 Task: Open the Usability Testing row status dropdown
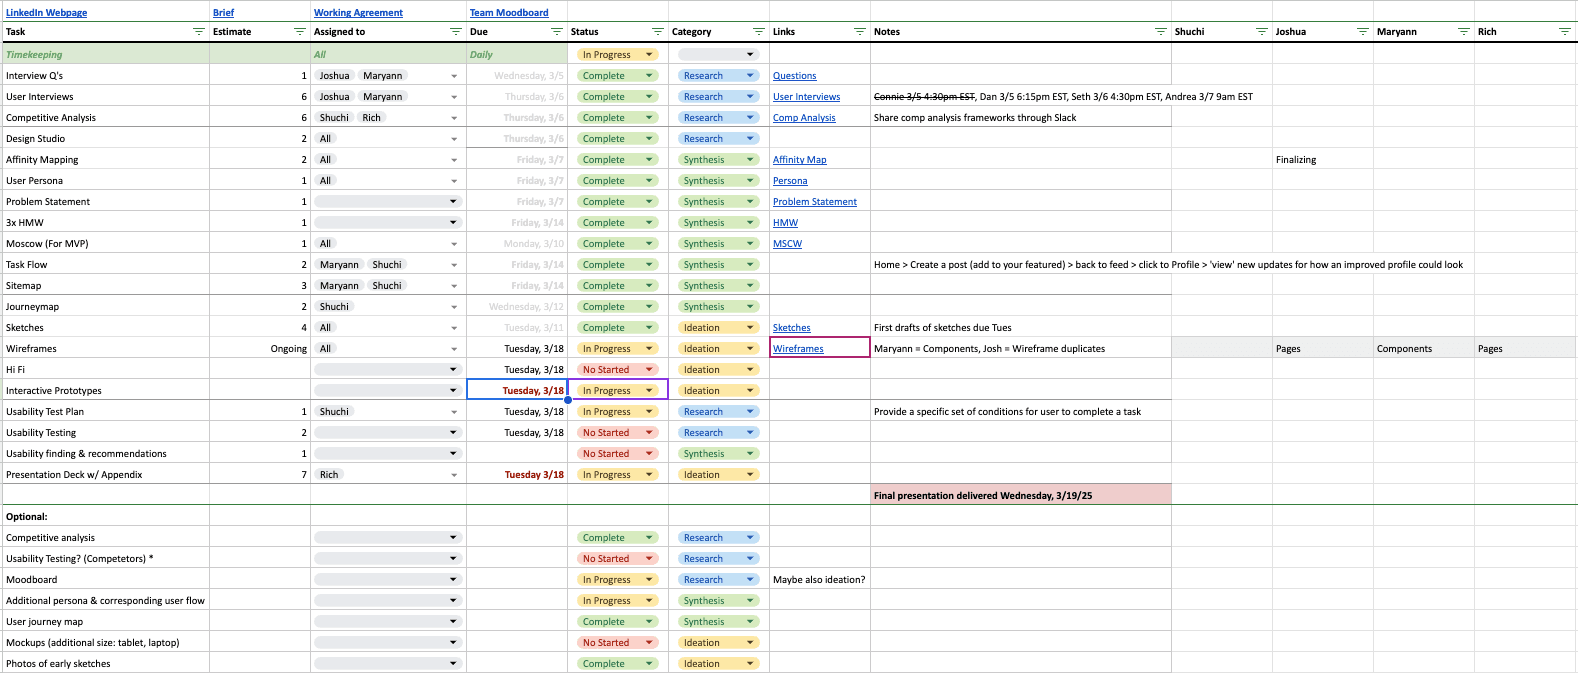point(618,433)
